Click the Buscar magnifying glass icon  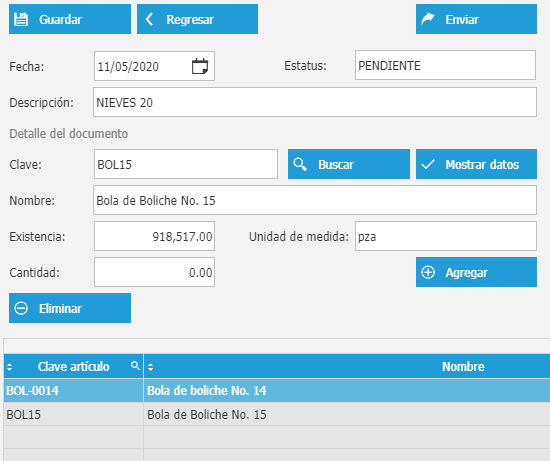(300, 164)
